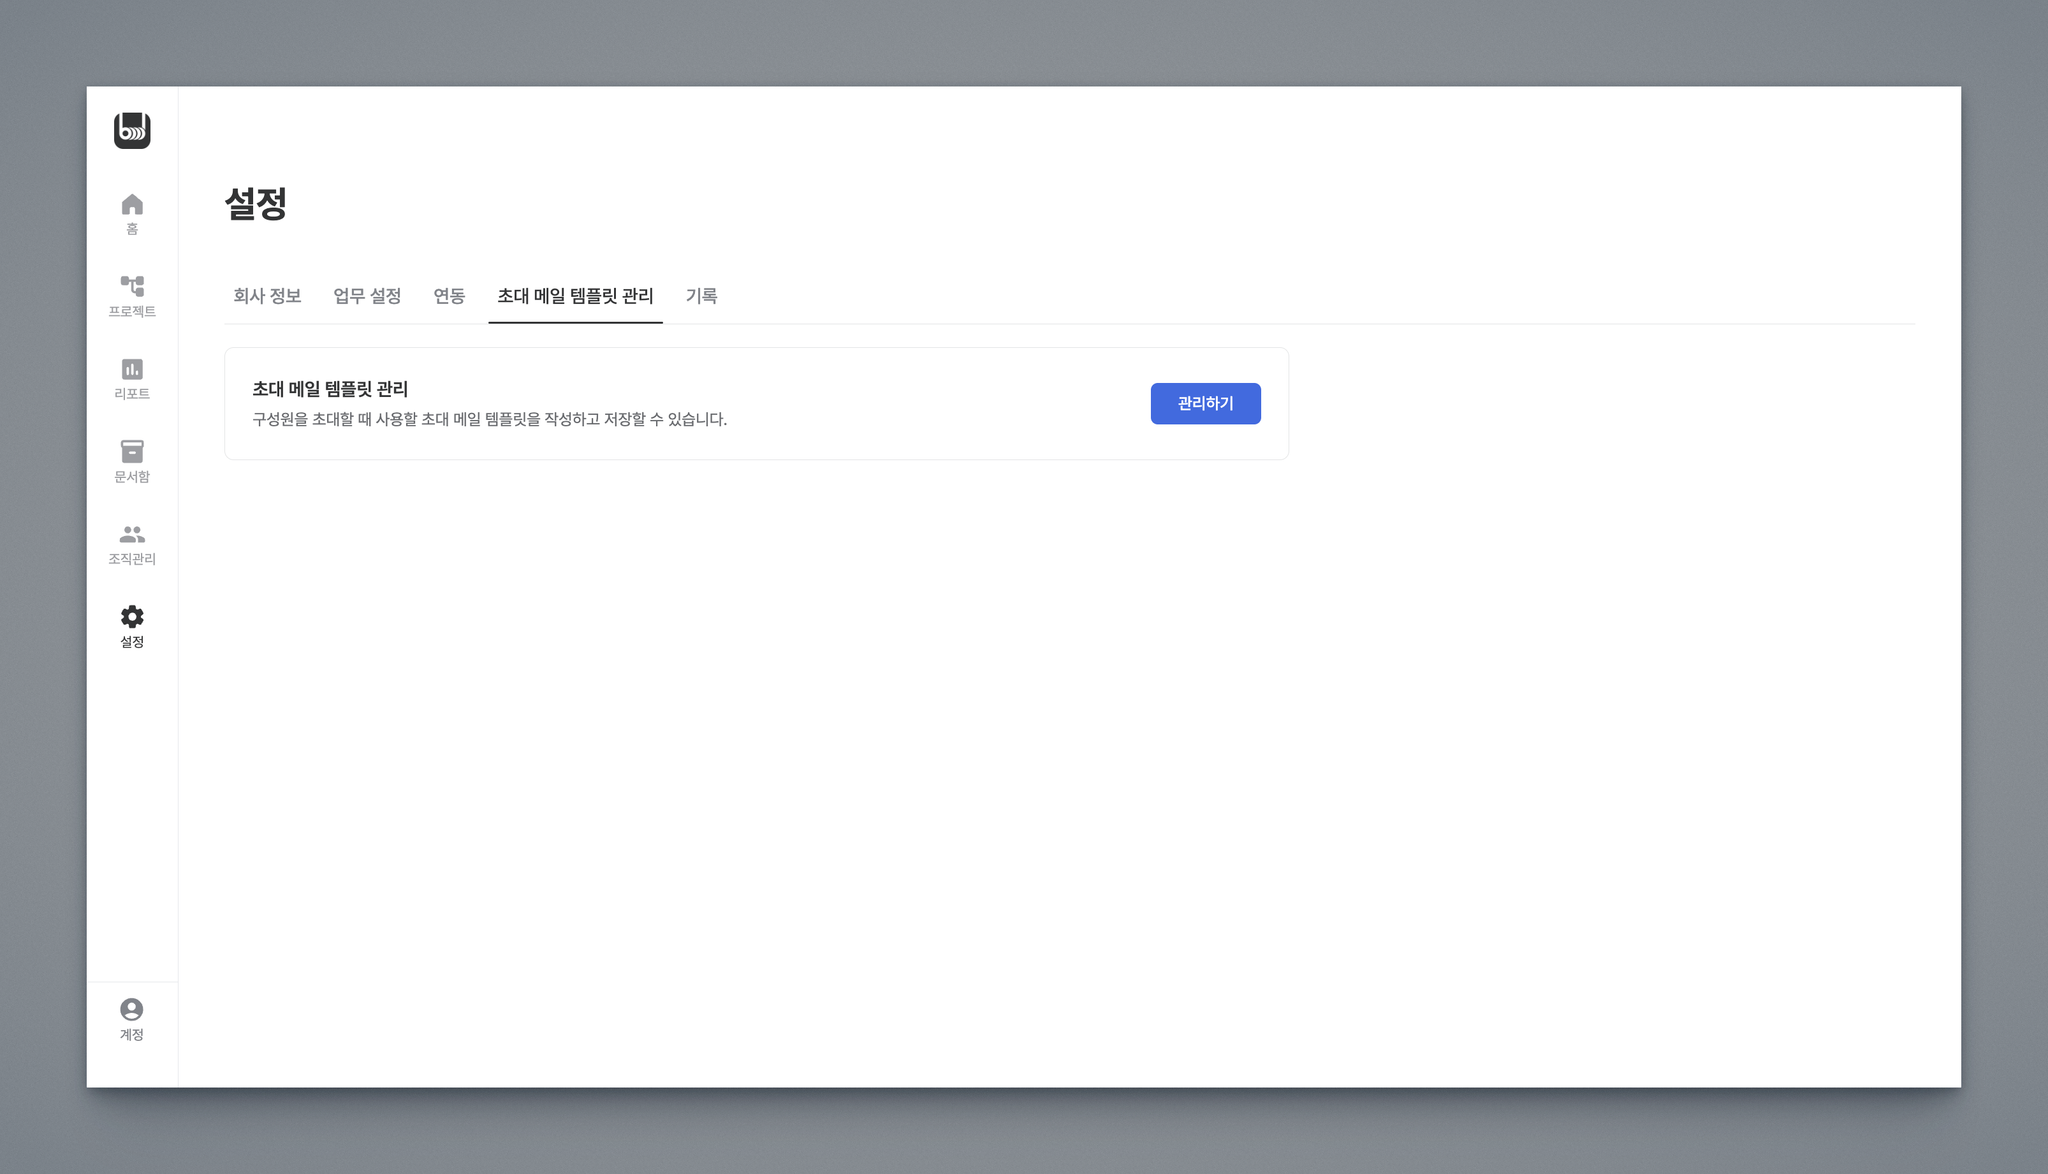2048x1174 pixels.
Task: Click the app logo in sidebar top
Action: 132,130
